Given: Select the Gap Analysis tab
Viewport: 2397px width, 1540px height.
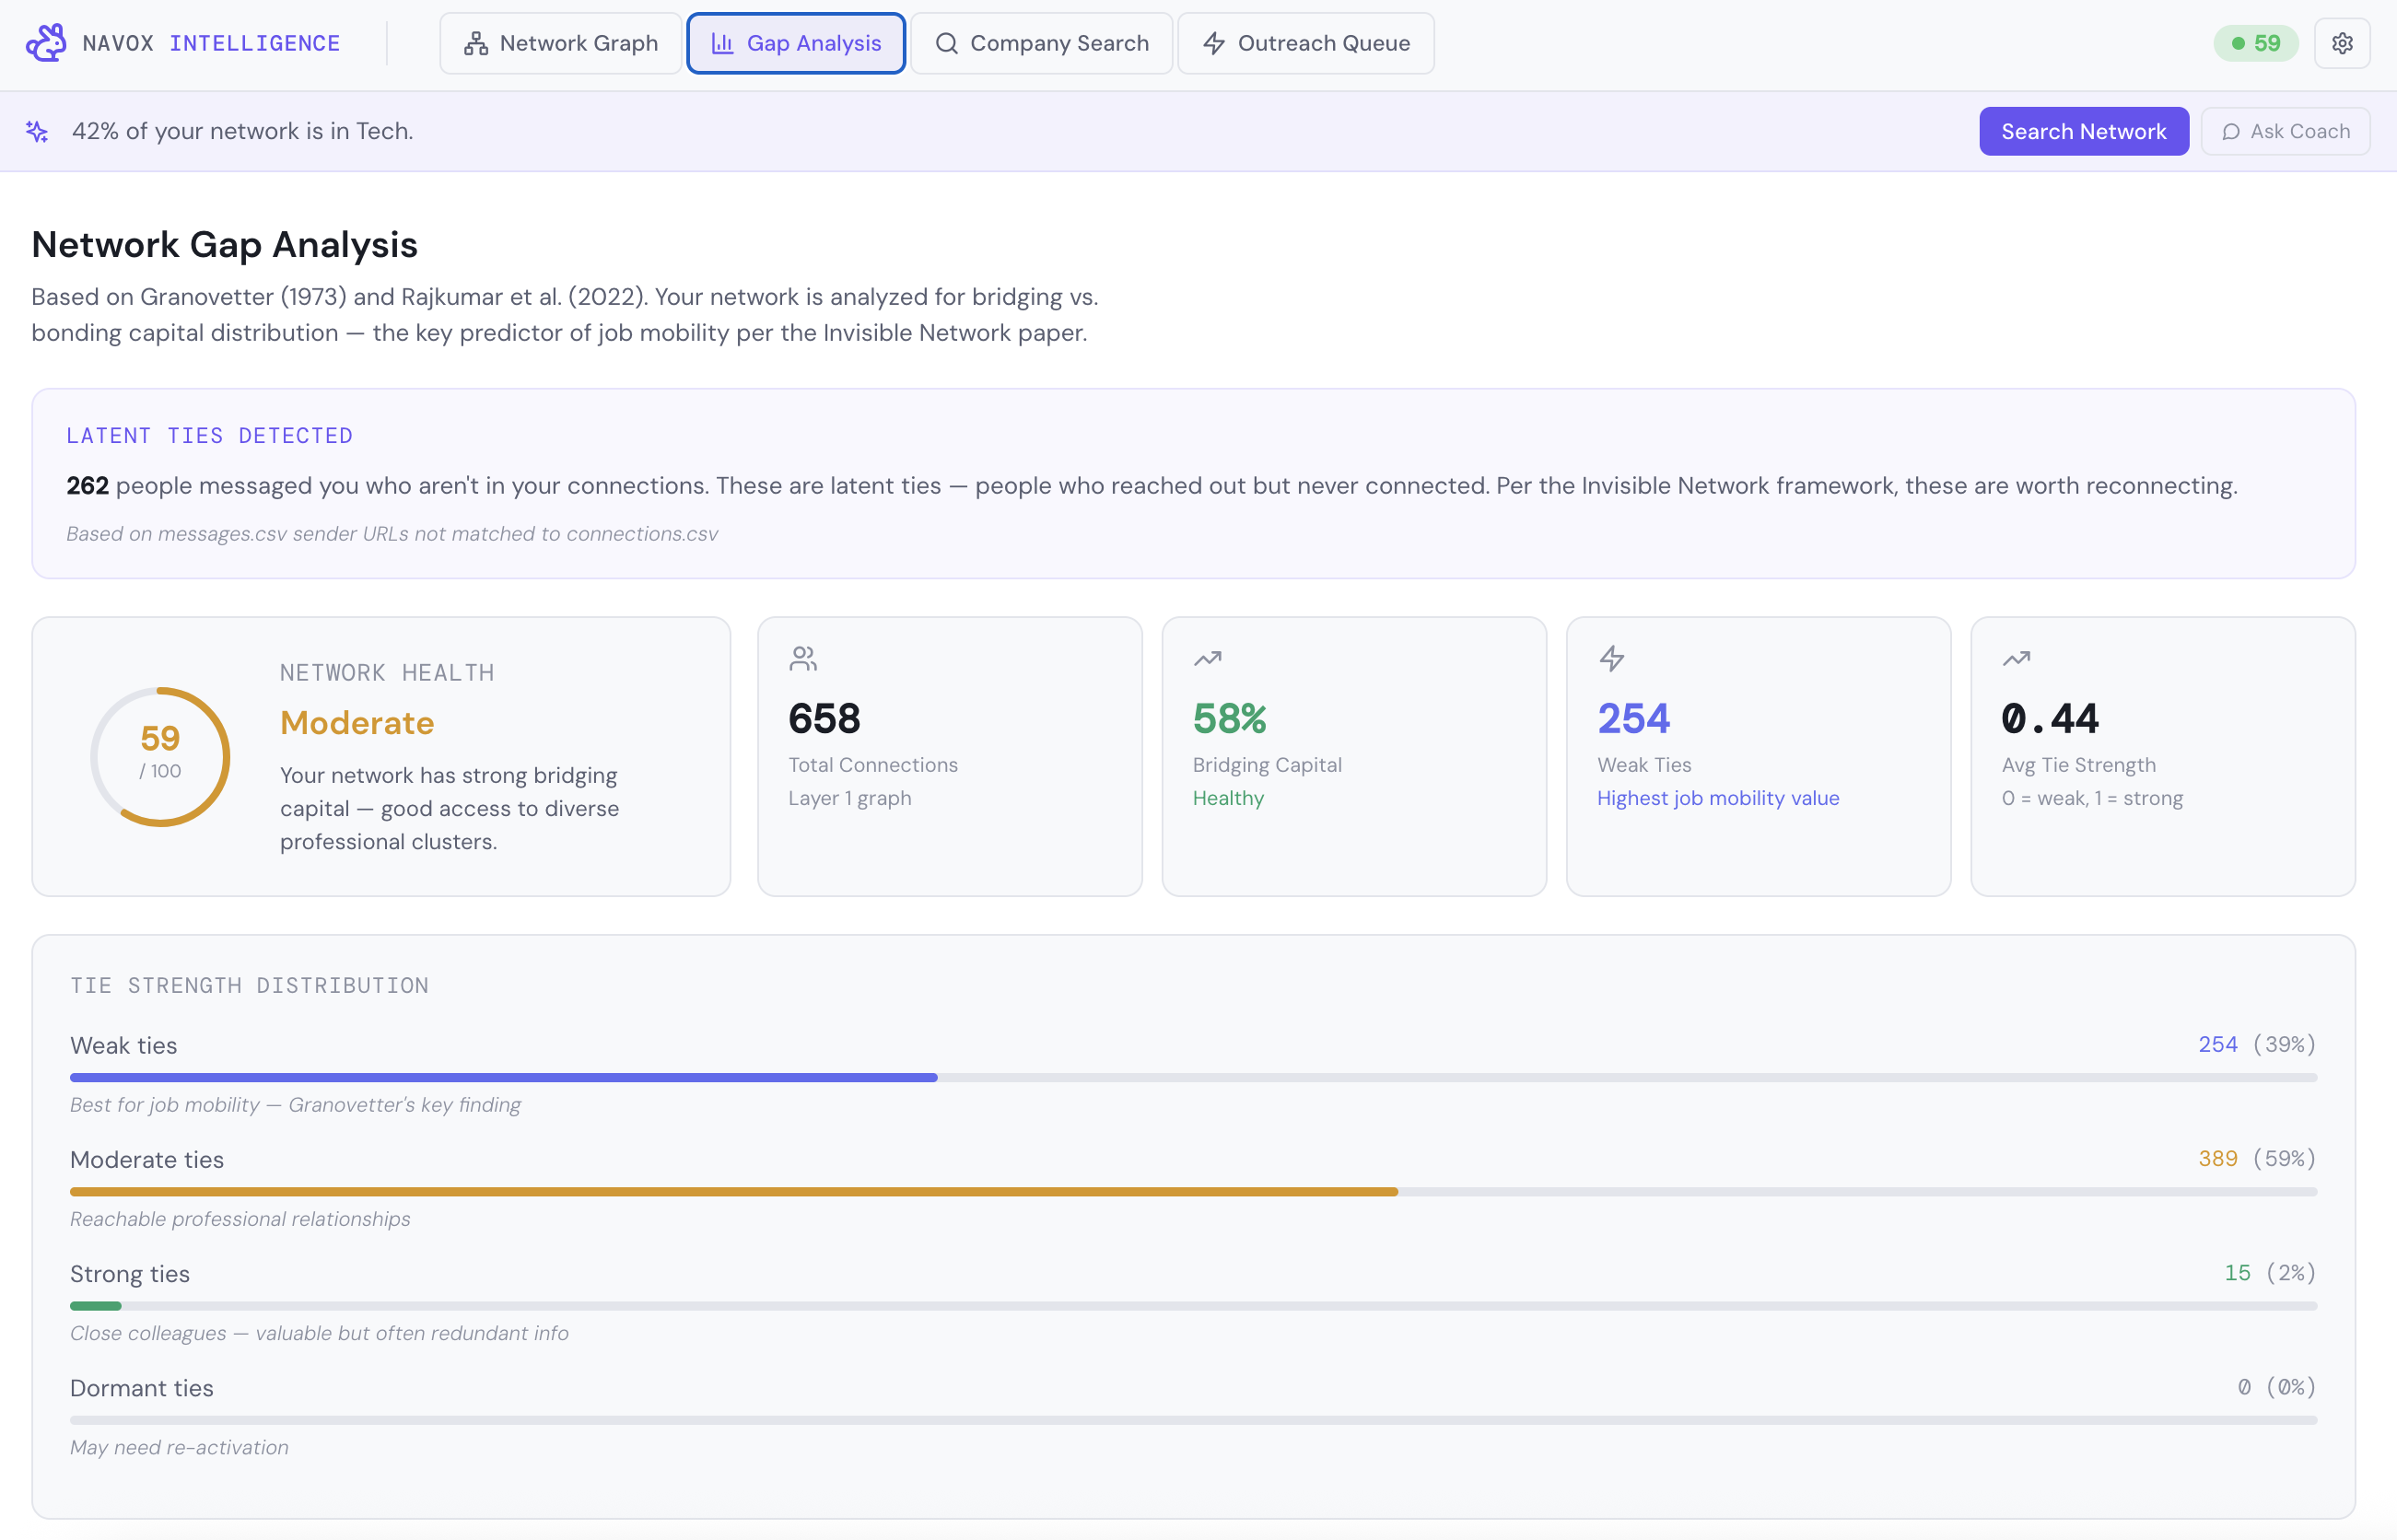Looking at the screenshot, I should pyautogui.click(x=796, y=43).
